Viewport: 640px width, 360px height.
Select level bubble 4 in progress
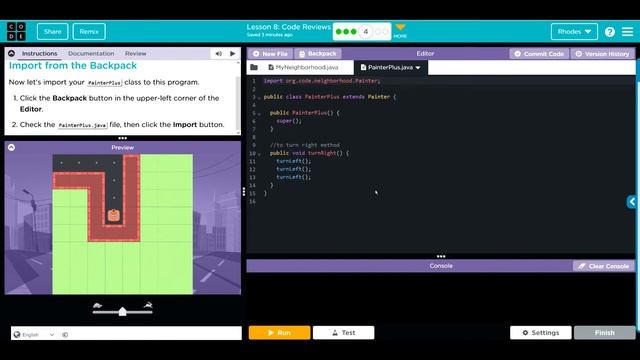(x=366, y=31)
